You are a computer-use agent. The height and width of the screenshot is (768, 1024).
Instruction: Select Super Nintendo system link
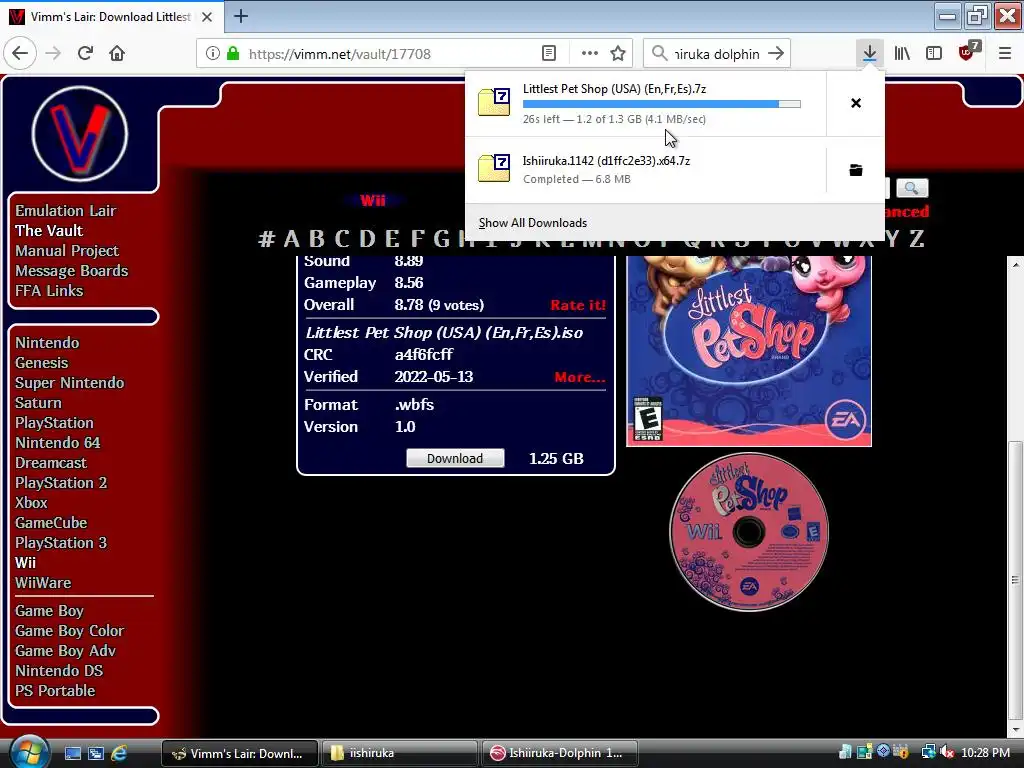click(x=69, y=383)
